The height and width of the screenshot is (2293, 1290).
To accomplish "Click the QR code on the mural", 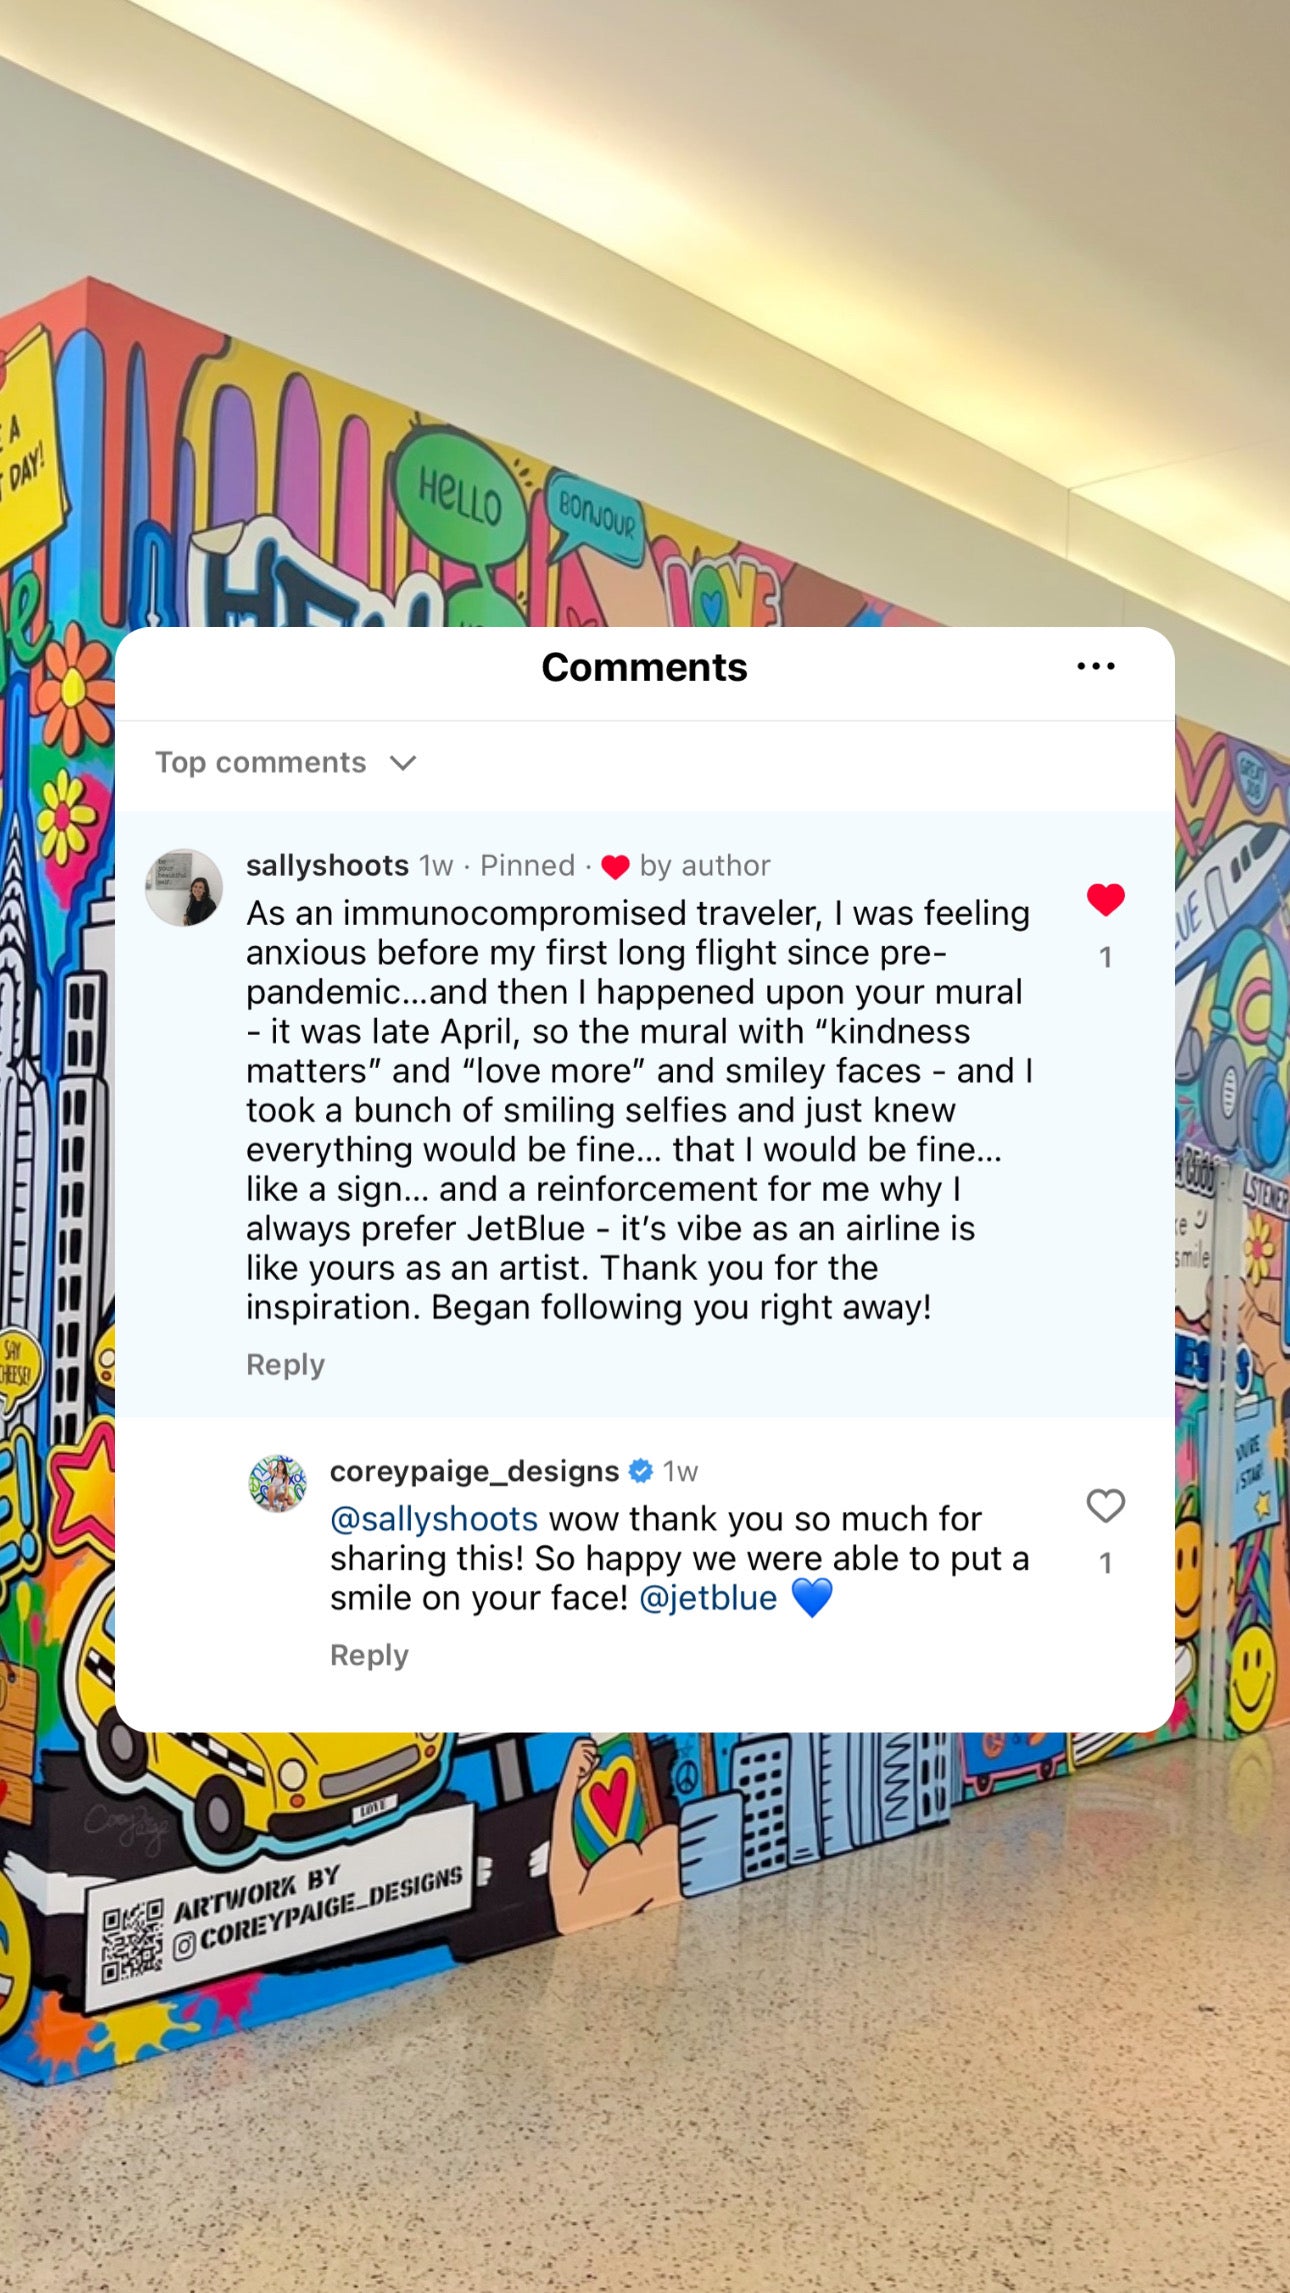I will (x=132, y=1944).
